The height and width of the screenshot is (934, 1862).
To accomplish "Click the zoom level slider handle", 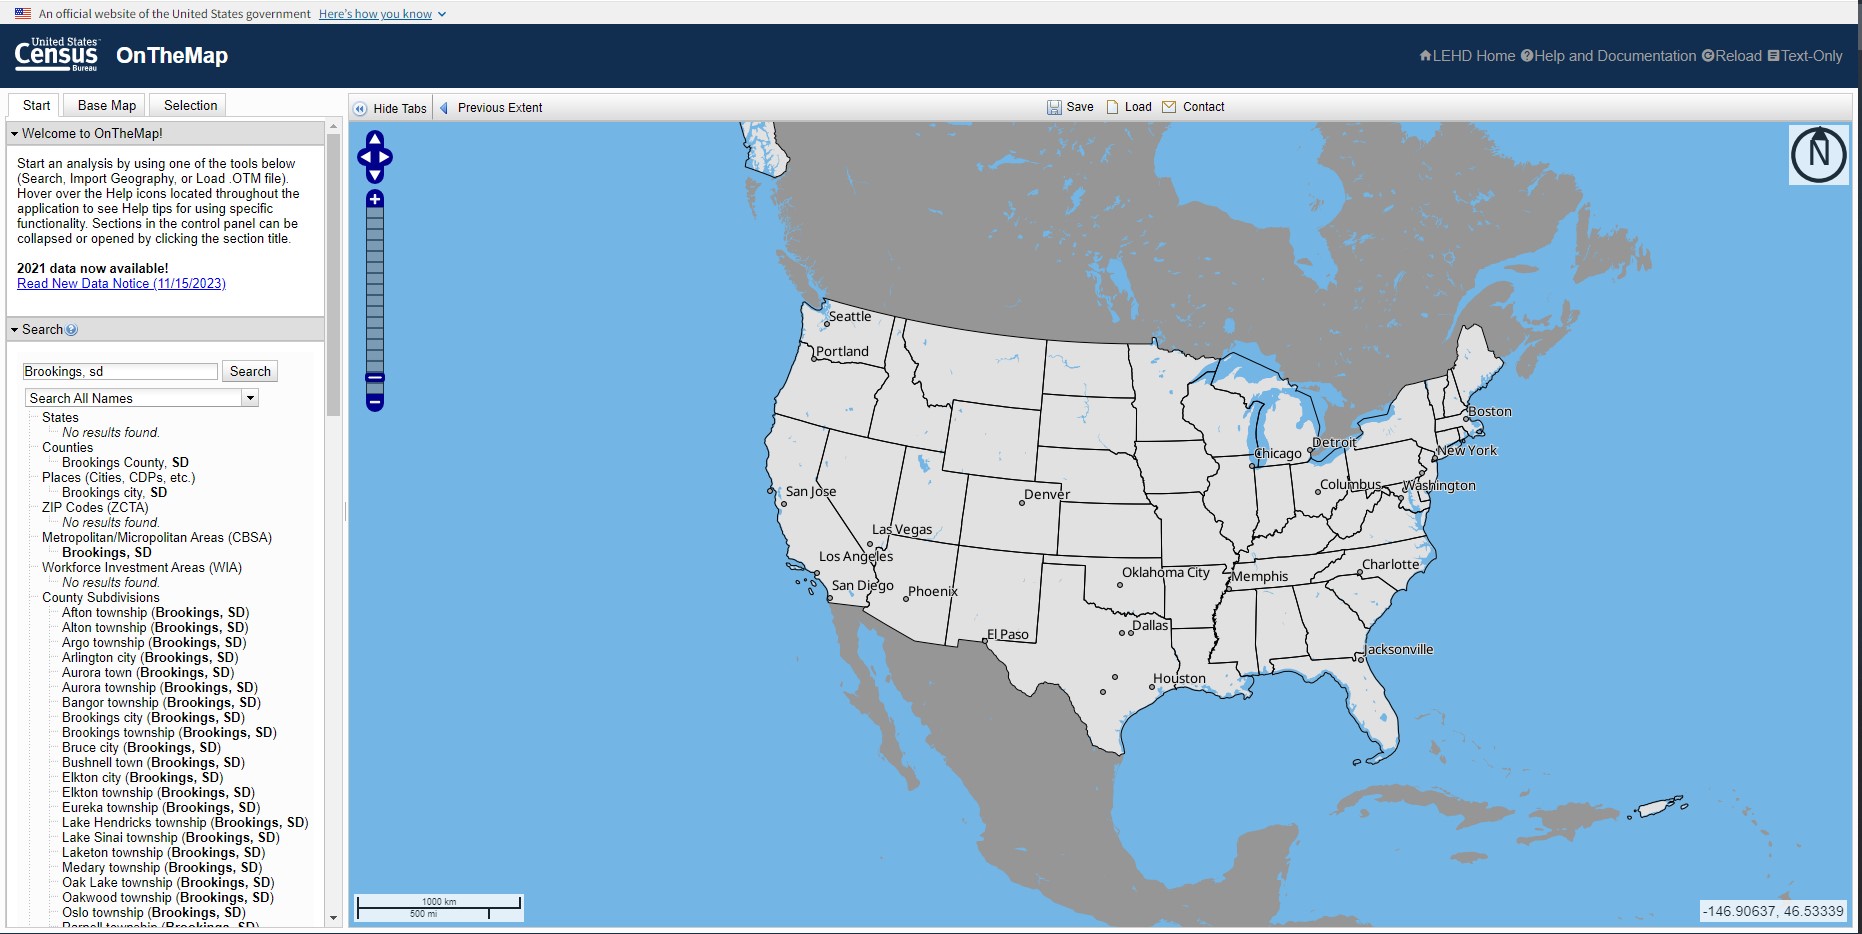I will coord(375,378).
